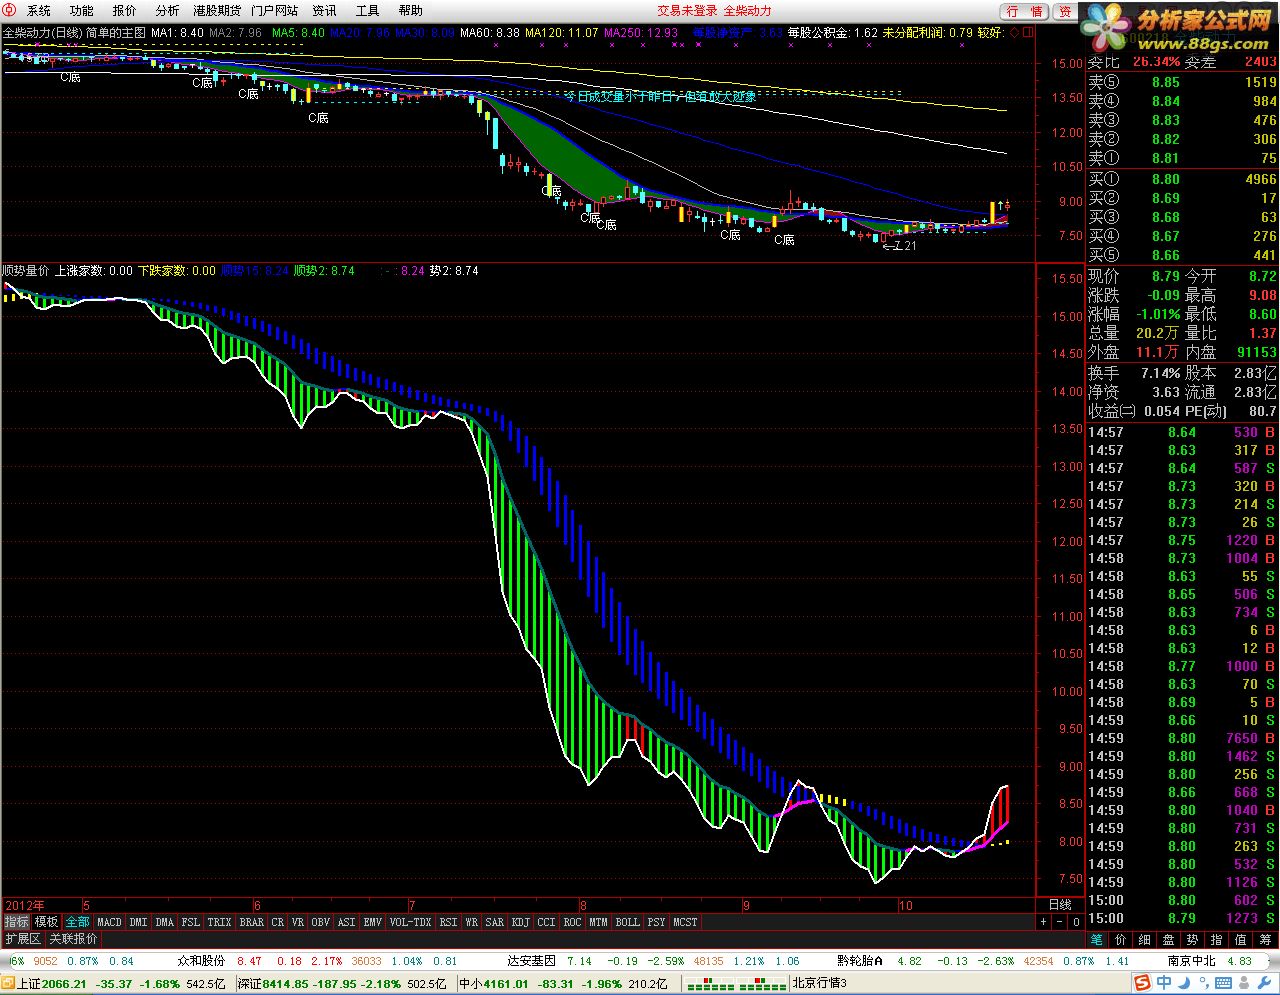Select the 细 tab in the quote panel
Screen dimensions: 1280x995
pyautogui.click(x=1145, y=939)
